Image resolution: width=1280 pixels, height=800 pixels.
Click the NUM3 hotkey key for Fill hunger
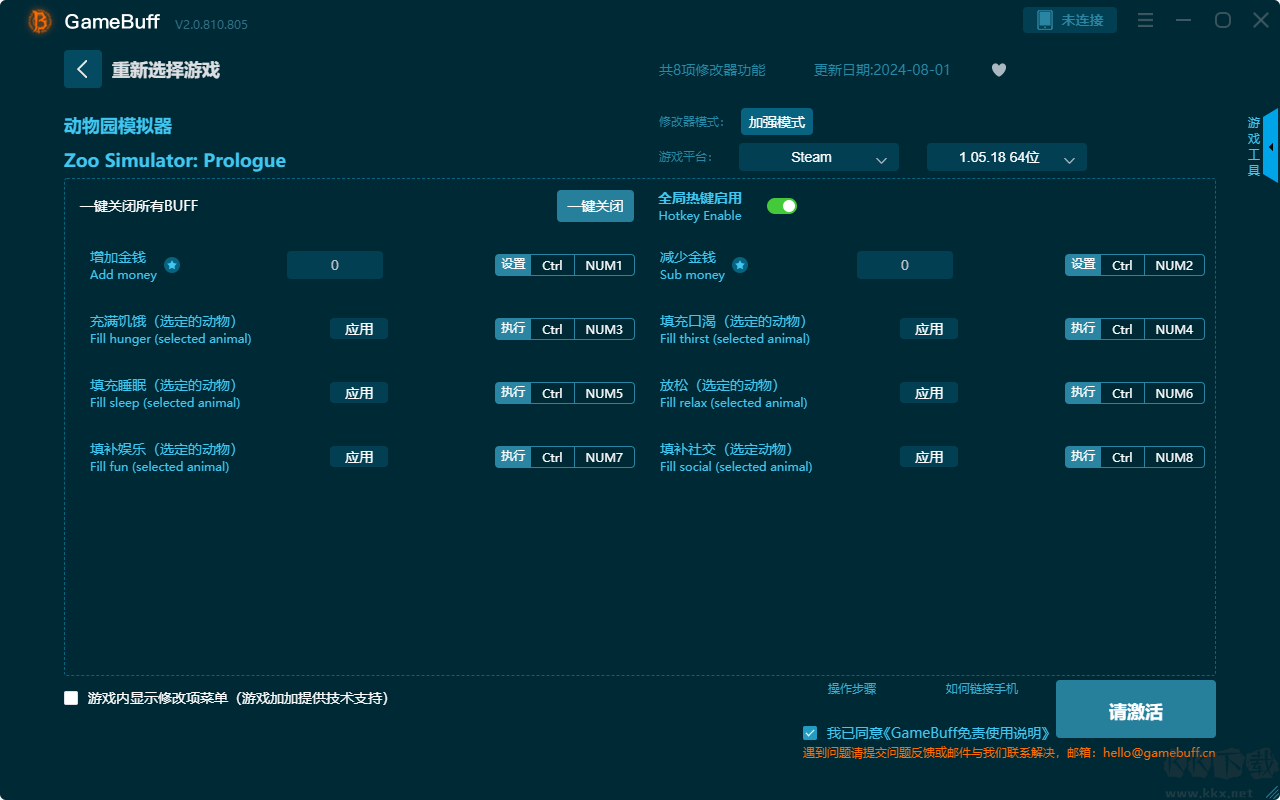[x=604, y=329]
